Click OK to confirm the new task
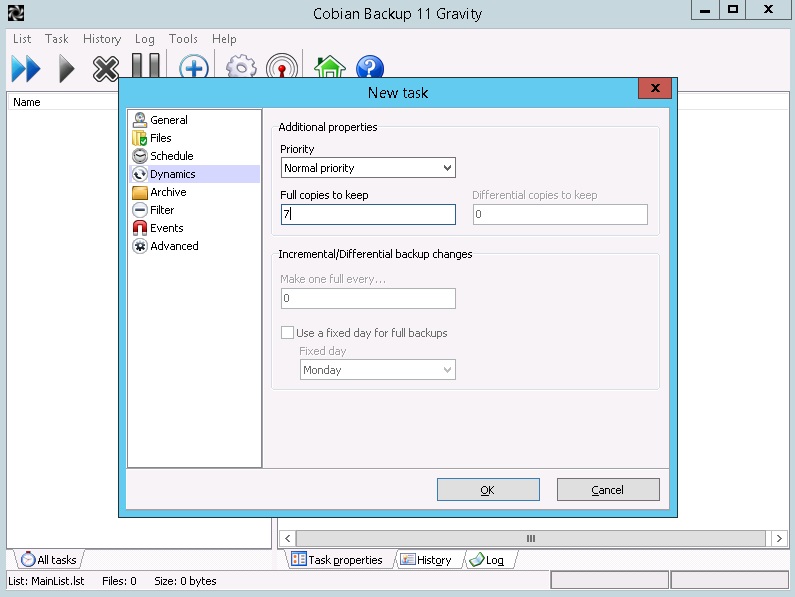Image resolution: width=795 pixels, height=597 pixels. 488,489
